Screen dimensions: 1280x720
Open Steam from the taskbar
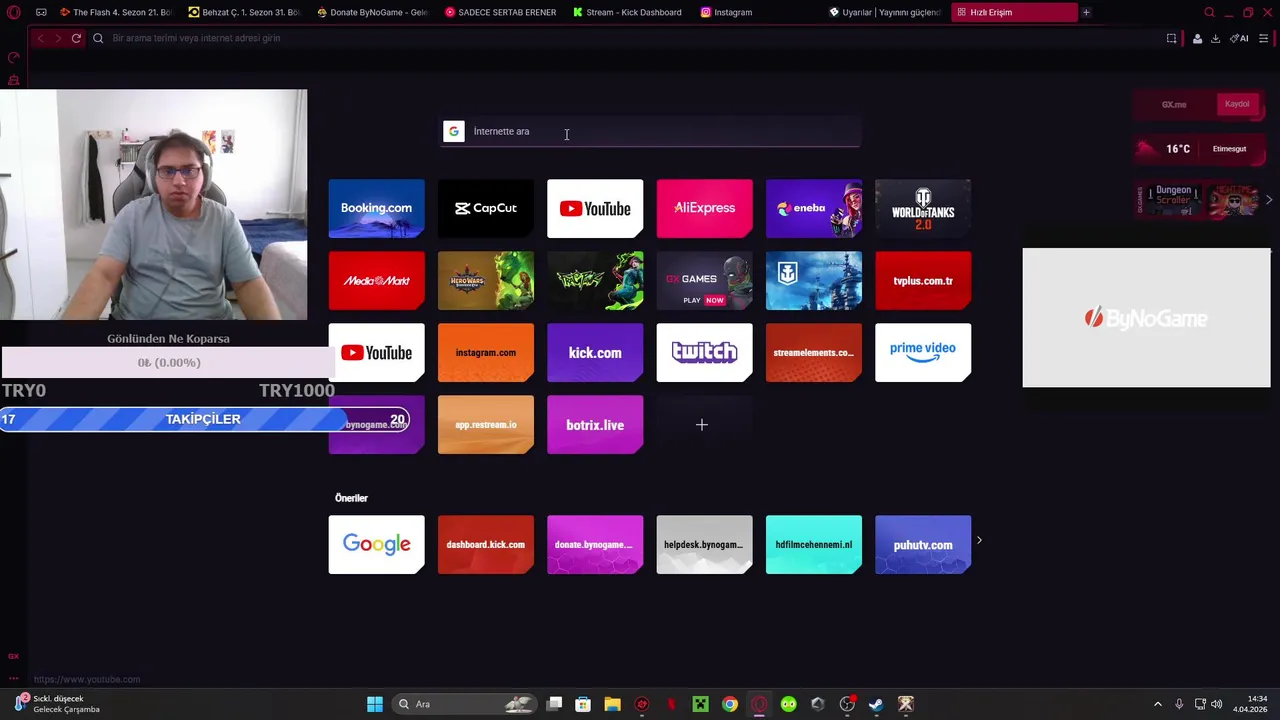[876, 704]
